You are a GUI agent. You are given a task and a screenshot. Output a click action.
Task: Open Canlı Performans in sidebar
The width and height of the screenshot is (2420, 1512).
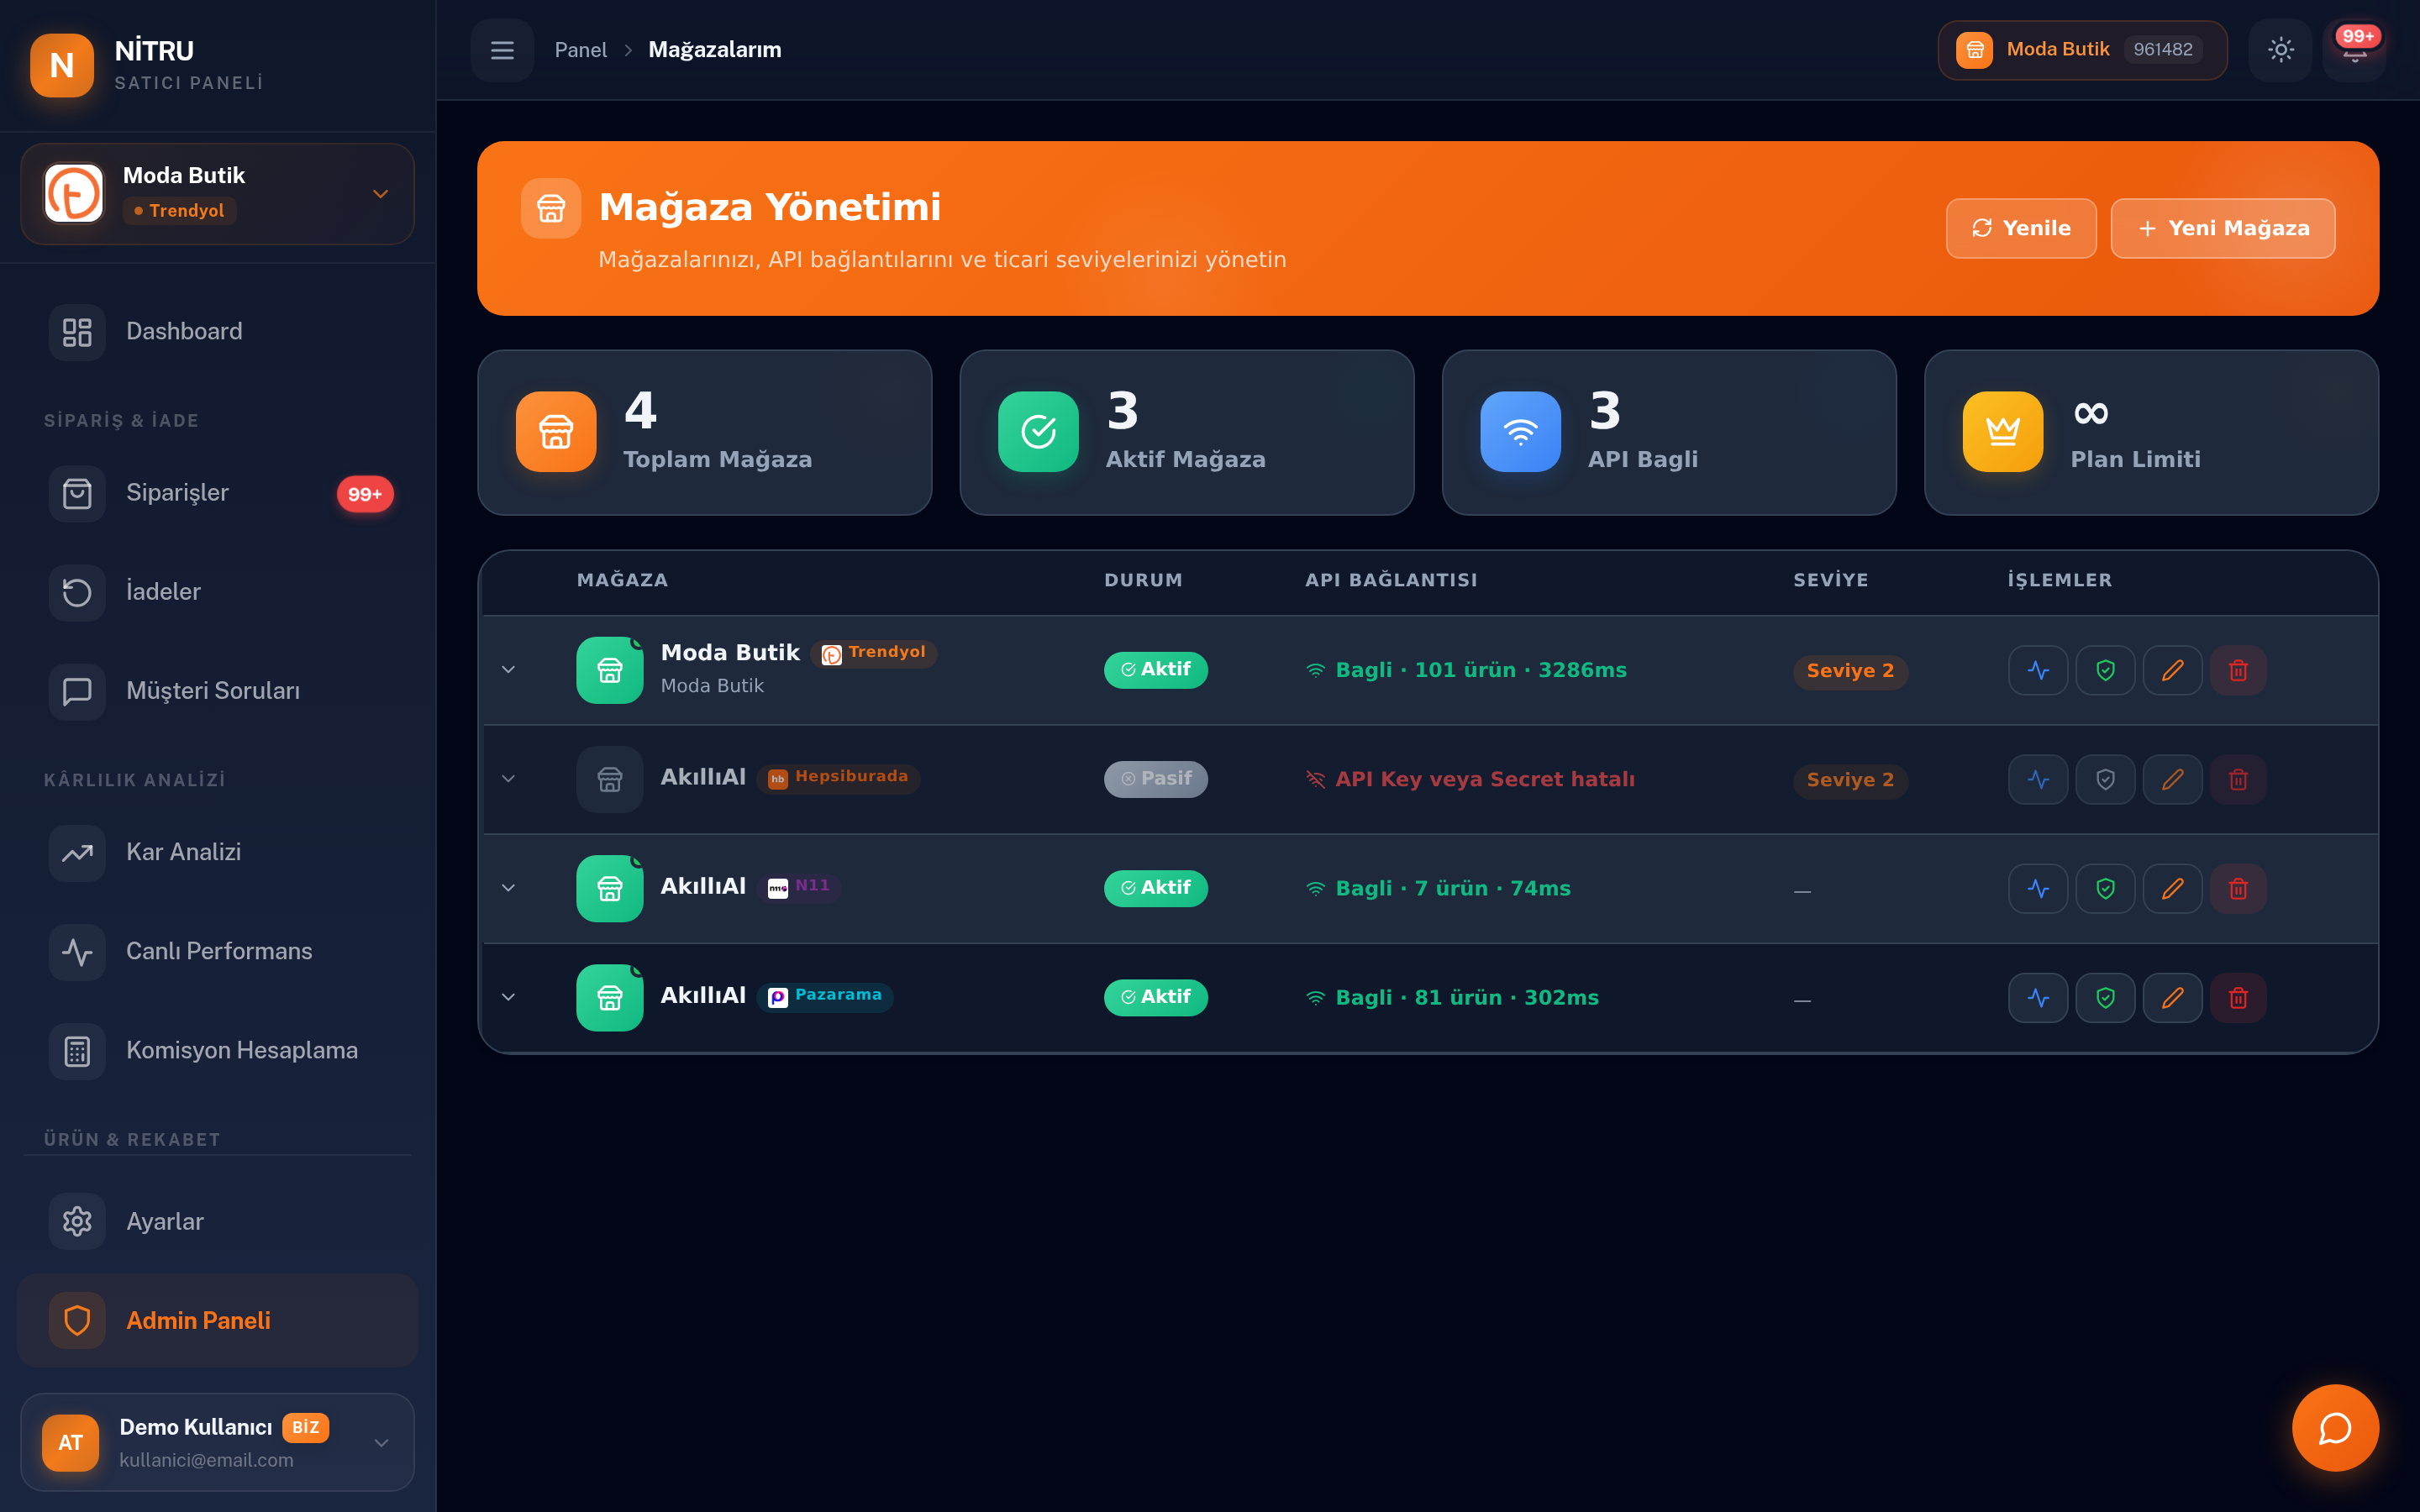tap(217, 951)
